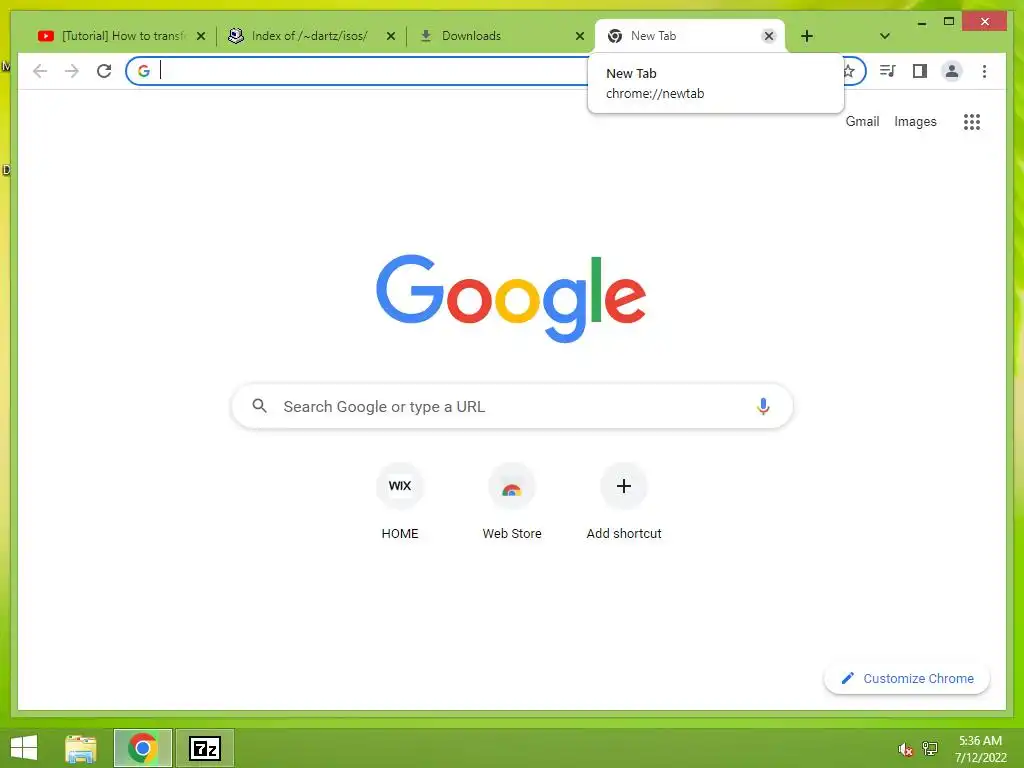
Task: Focus the Search Google or type a URL box
Action: point(512,406)
